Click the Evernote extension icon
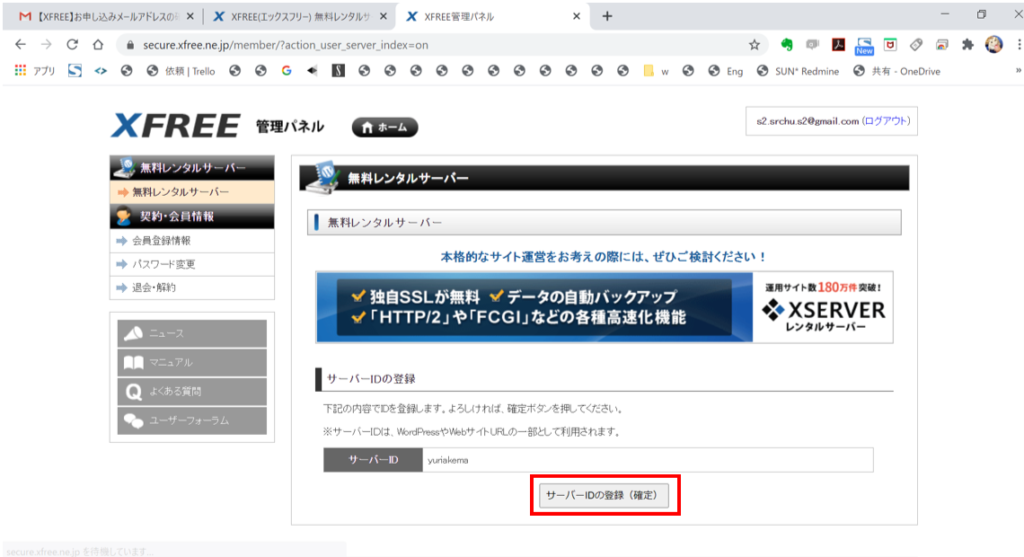 [787, 44]
